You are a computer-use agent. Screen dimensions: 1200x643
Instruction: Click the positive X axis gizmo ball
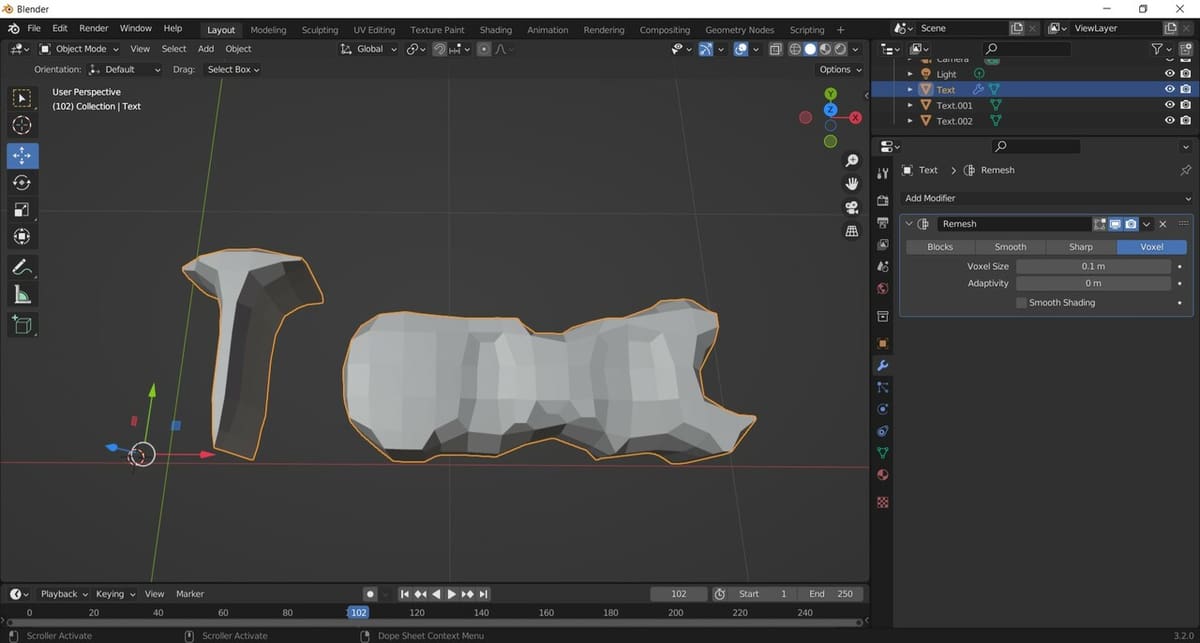855,117
